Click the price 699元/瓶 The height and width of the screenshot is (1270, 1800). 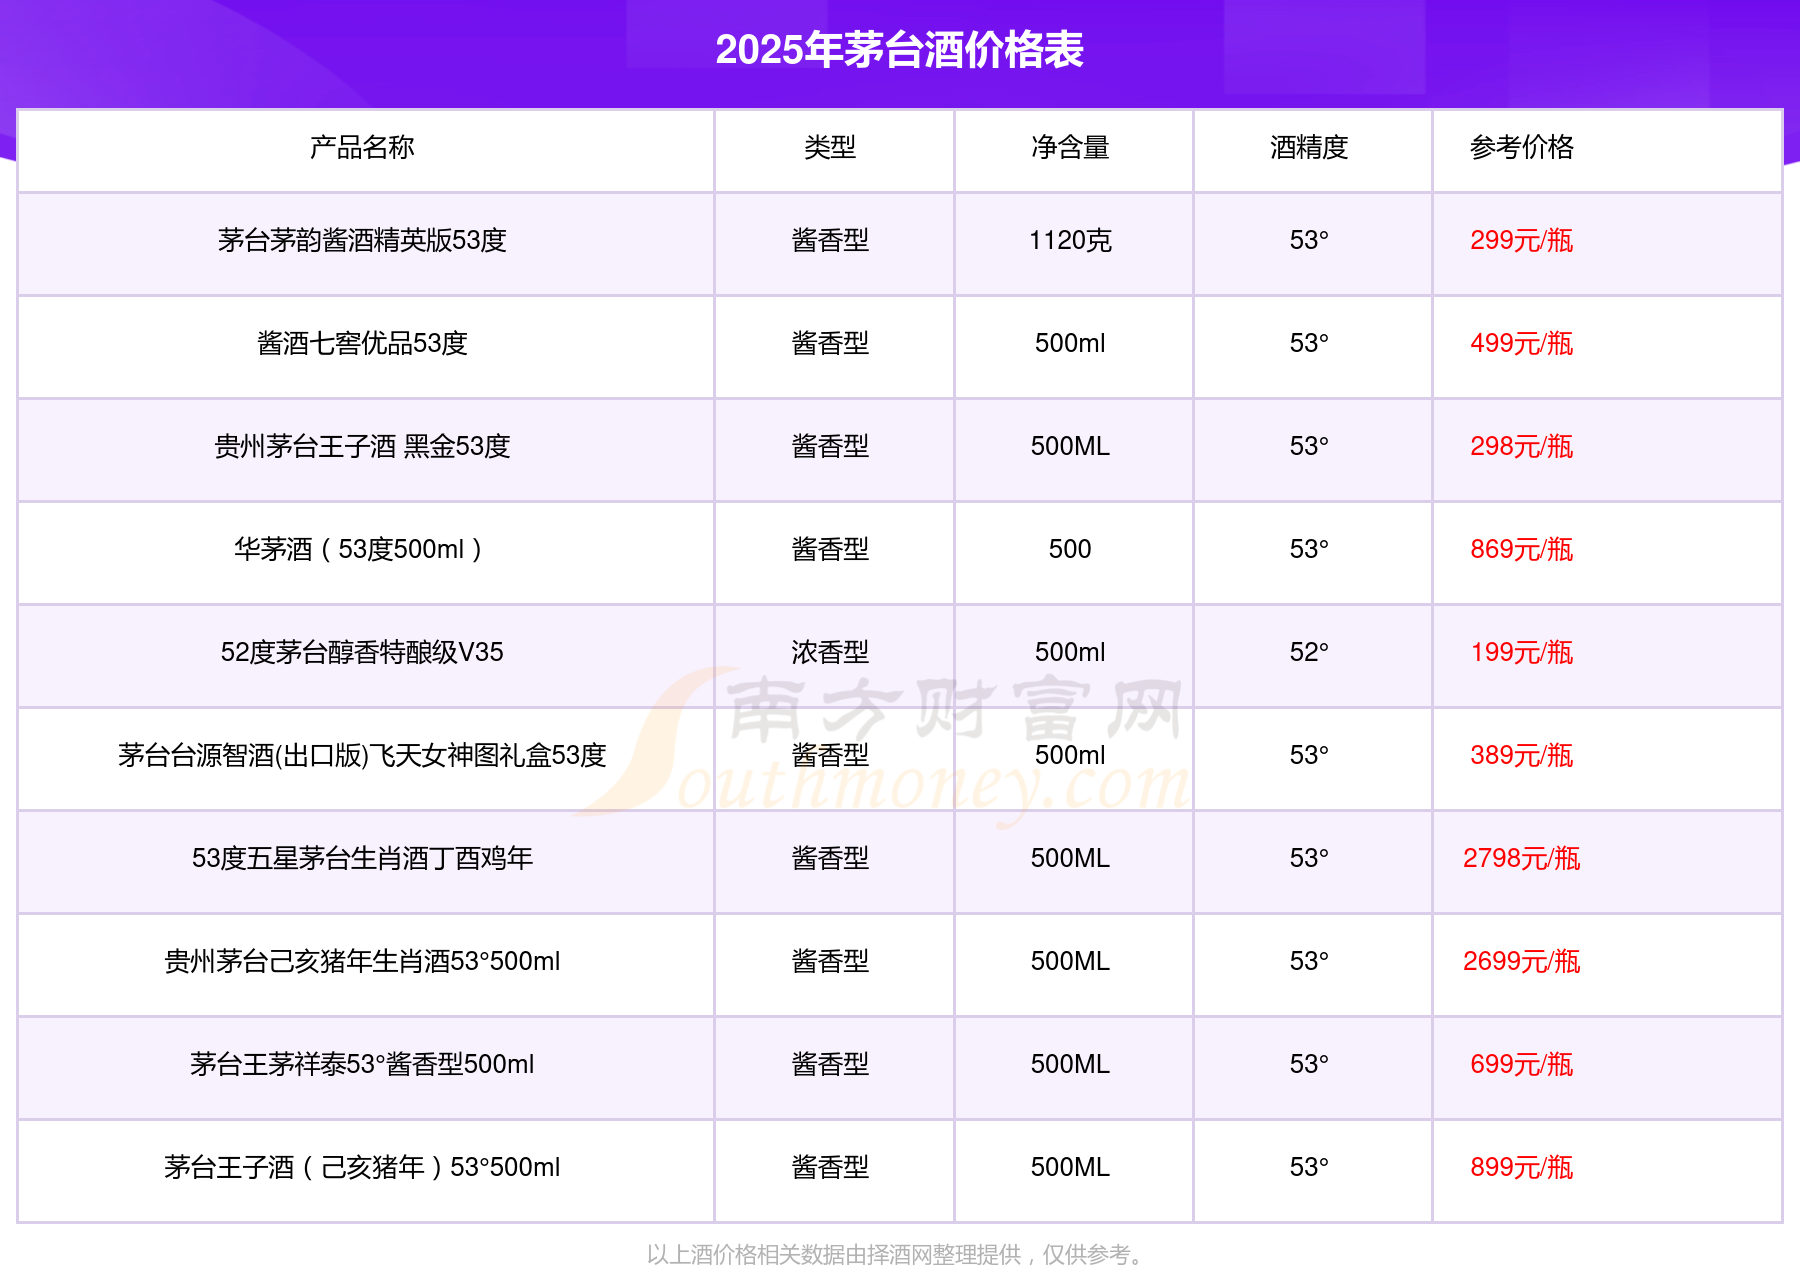coord(1521,1065)
